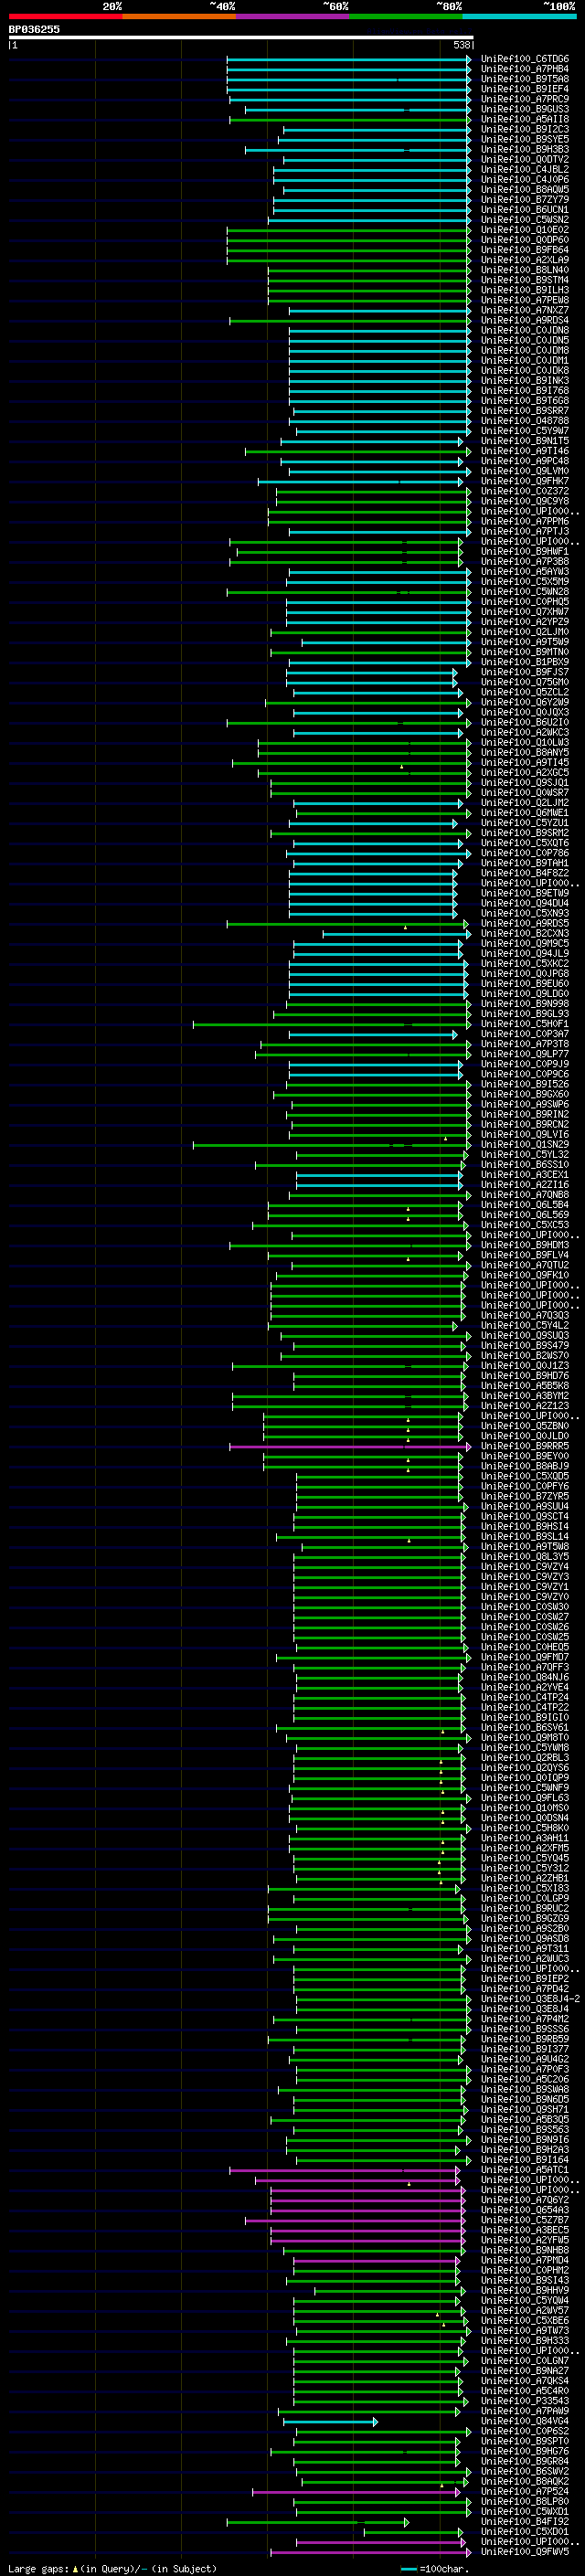Click the orange ~40% identity legend bar
This screenshot has height=2576, width=585.
(x=179, y=16)
